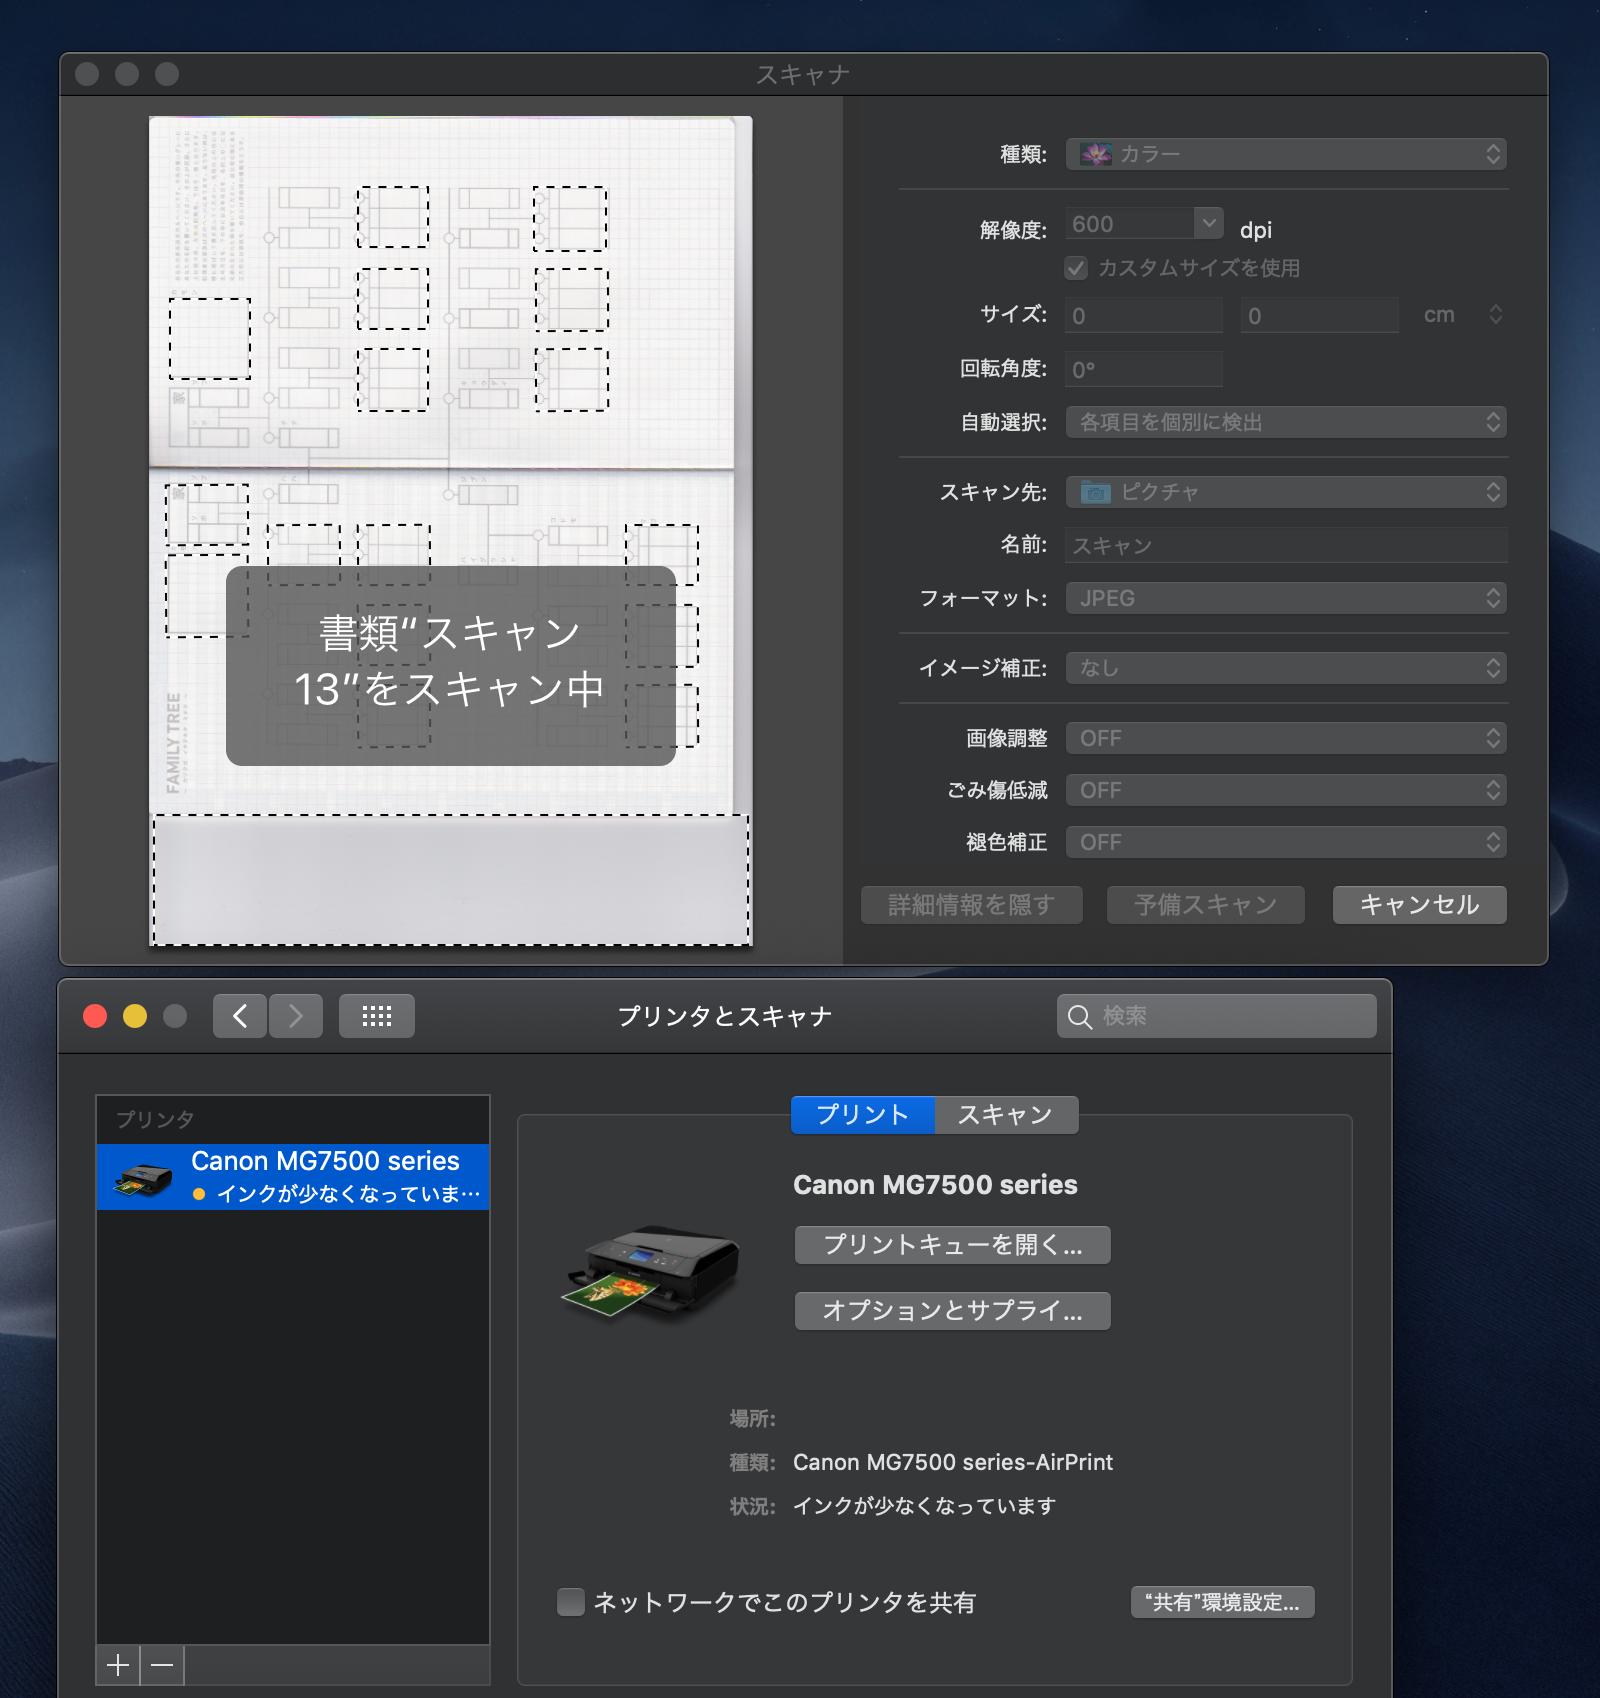Click the large bottom selection box in the scan preview
The width and height of the screenshot is (1600, 1698).
click(x=451, y=879)
